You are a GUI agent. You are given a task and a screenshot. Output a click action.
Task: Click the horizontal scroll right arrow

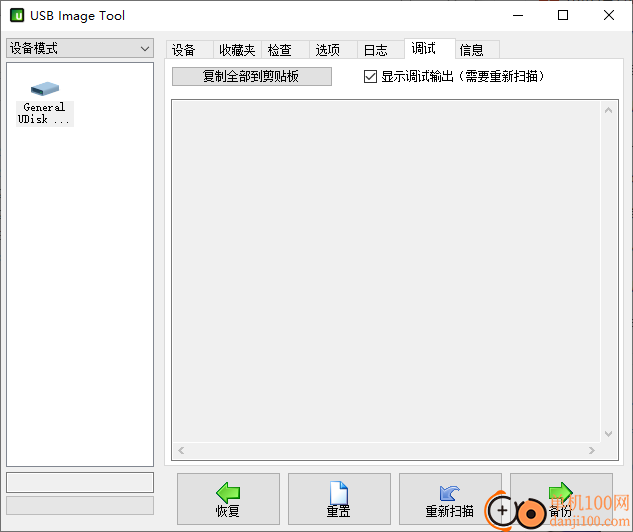592,450
